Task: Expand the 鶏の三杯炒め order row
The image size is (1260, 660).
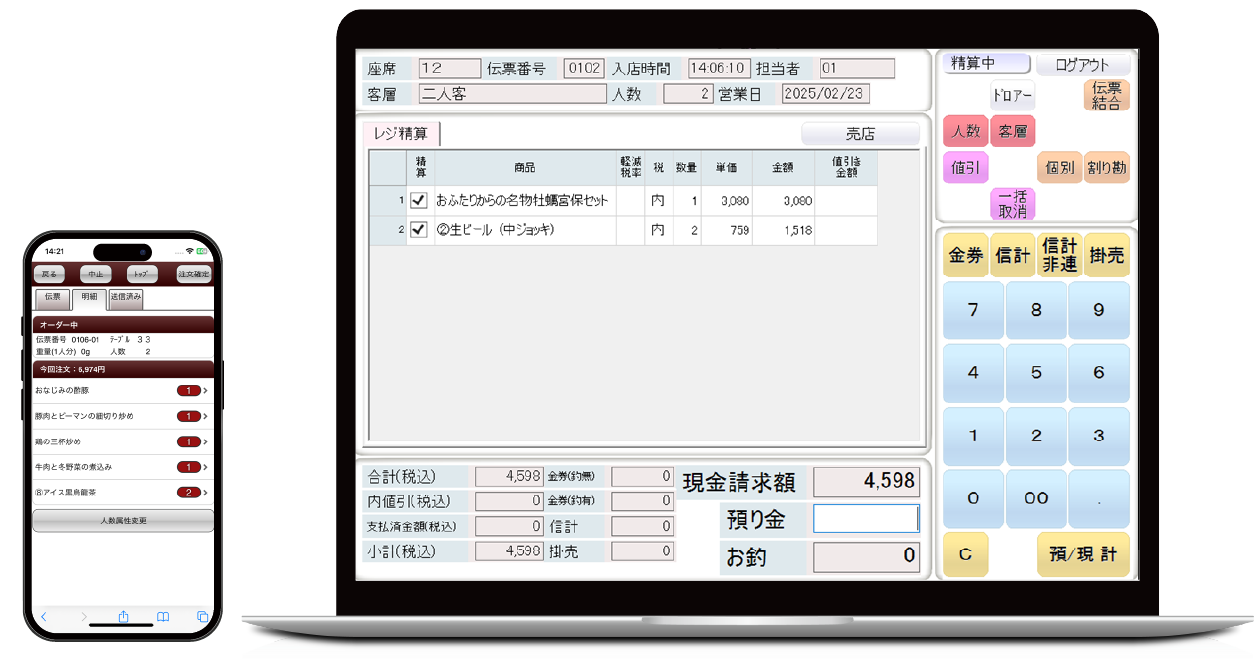Action: click(205, 442)
